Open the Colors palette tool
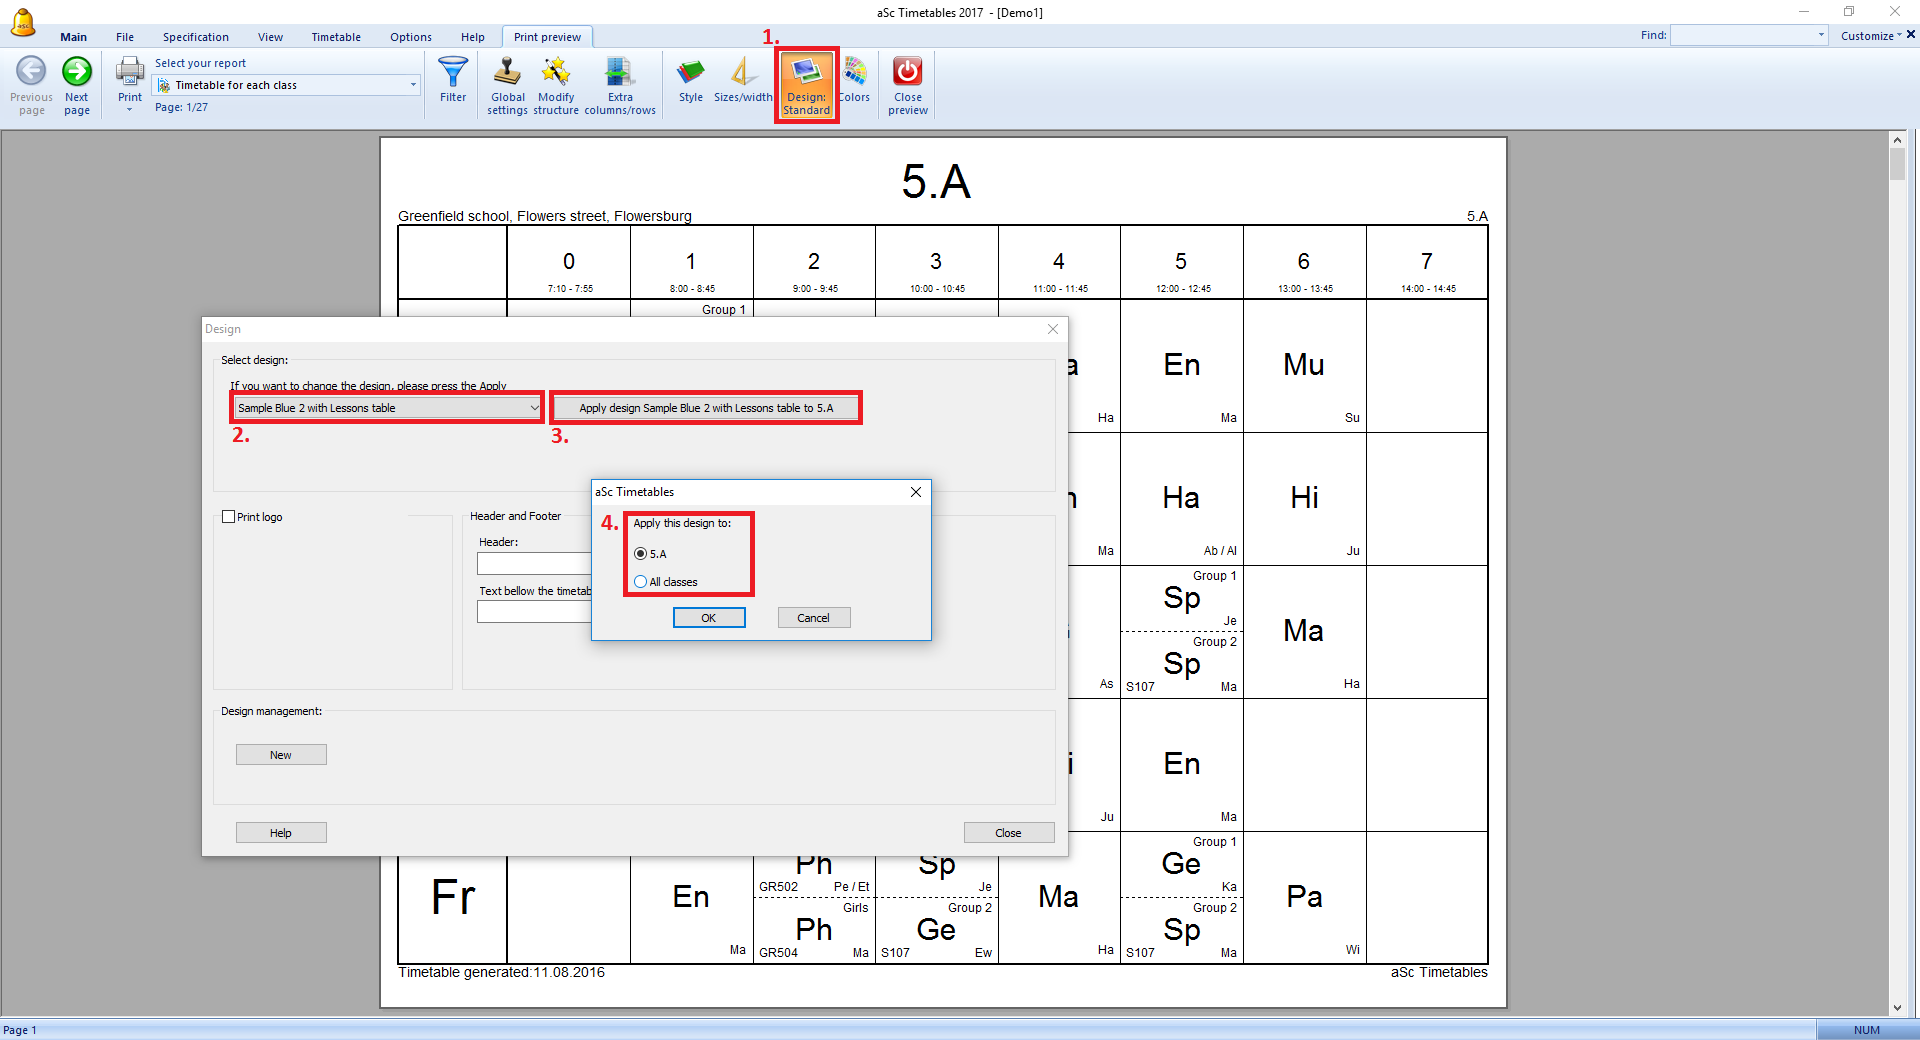Viewport: 1920px width, 1040px height. (855, 73)
